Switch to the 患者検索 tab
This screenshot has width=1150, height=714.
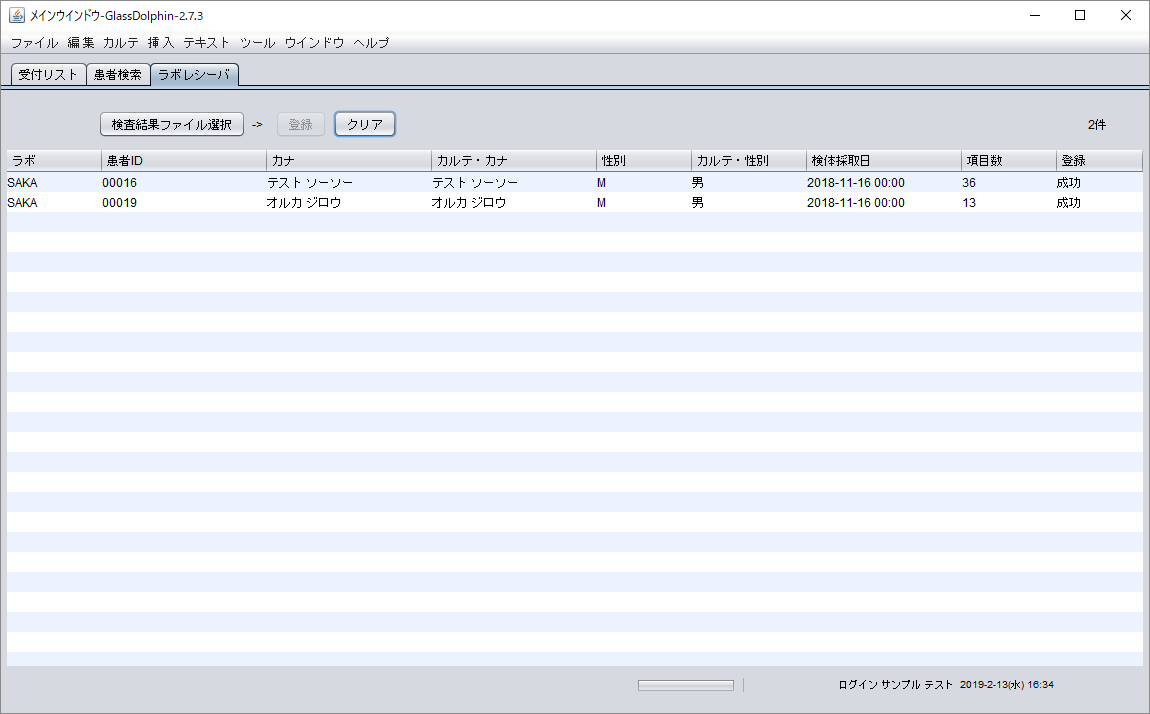pyautogui.click(x=118, y=75)
